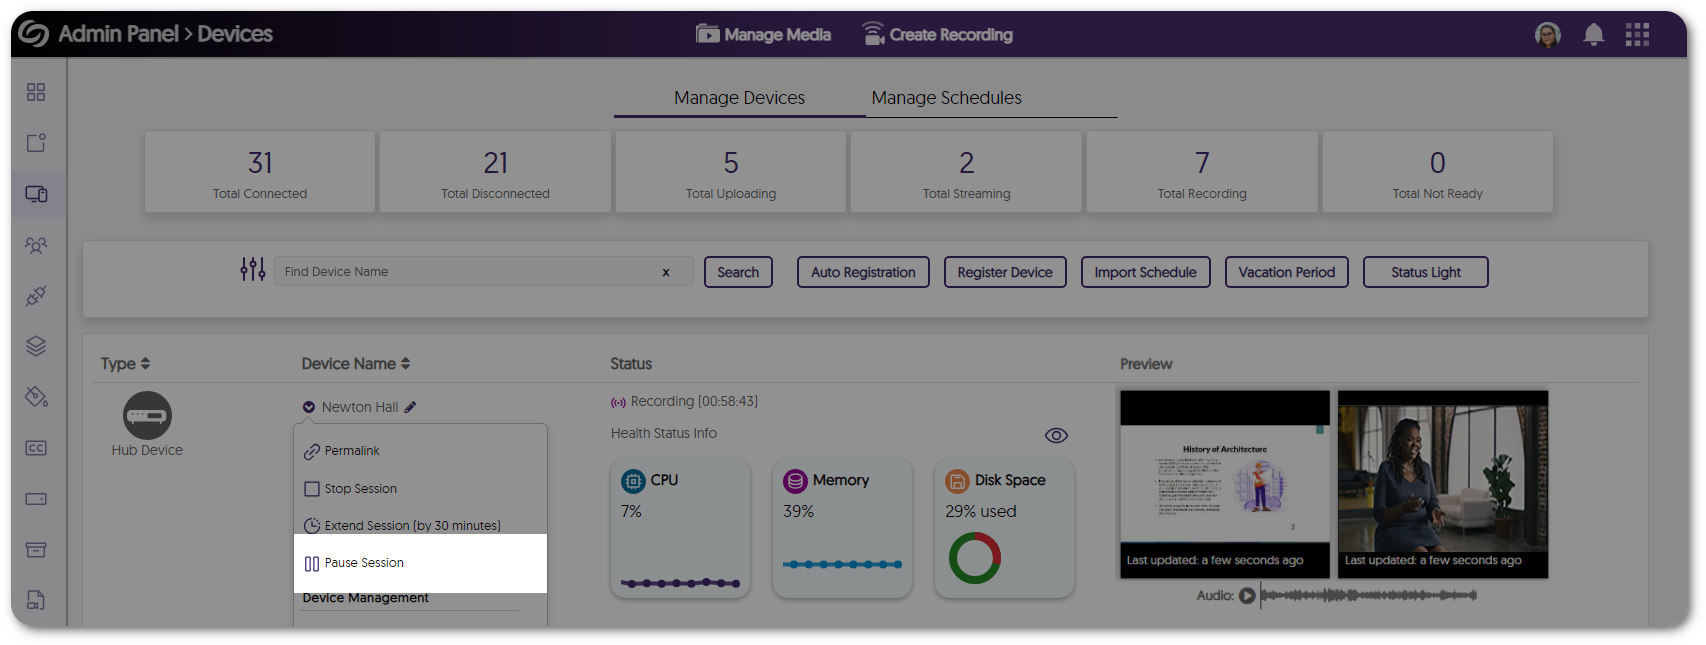The height and width of the screenshot is (645, 1706).
Task: Open the dashboard grid icon in the sidebar
Action: point(36,92)
